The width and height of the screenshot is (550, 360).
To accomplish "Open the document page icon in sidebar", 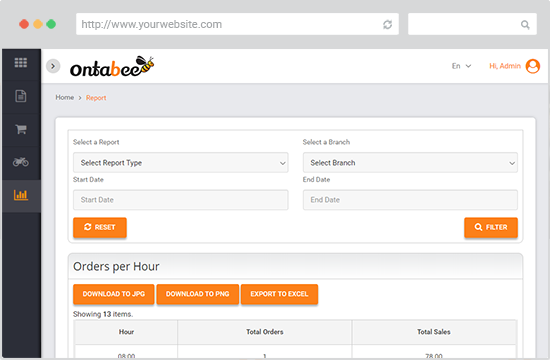I will coord(21,96).
